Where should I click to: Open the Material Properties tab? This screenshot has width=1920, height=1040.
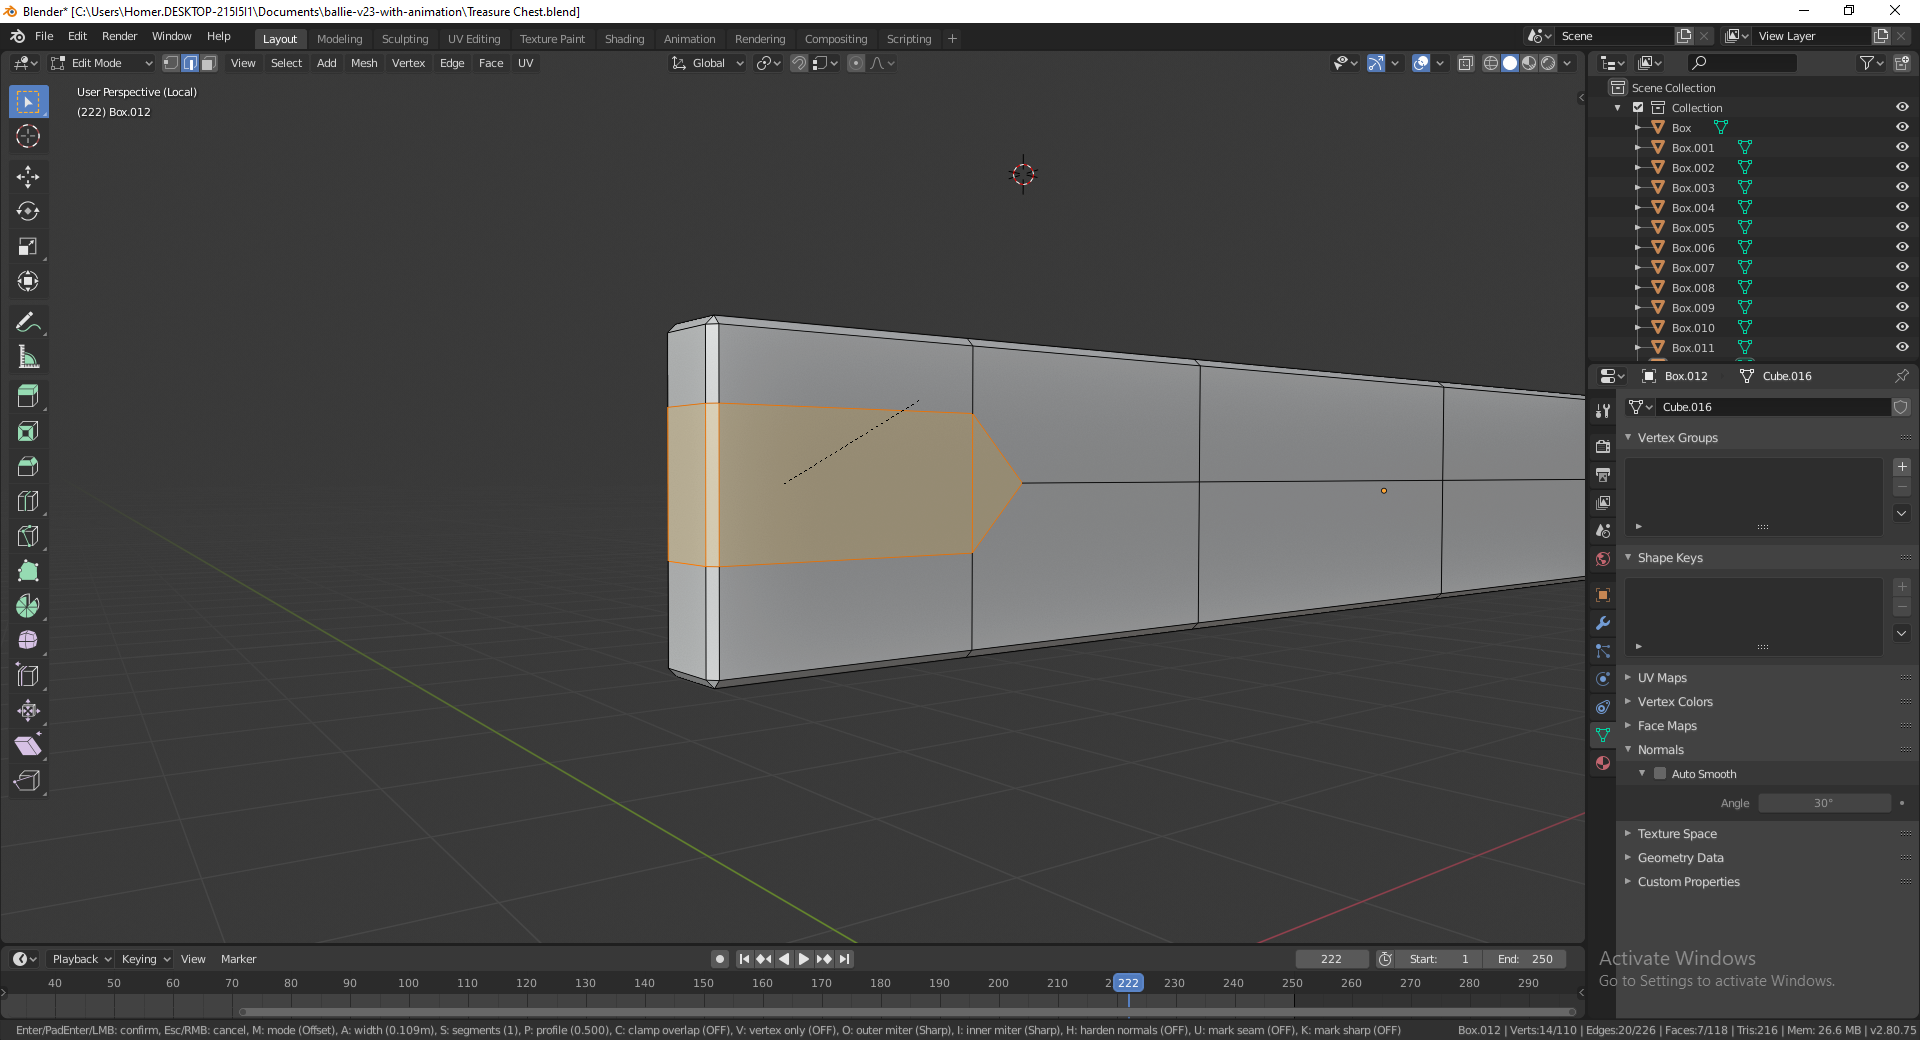pyautogui.click(x=1603, y=763)
